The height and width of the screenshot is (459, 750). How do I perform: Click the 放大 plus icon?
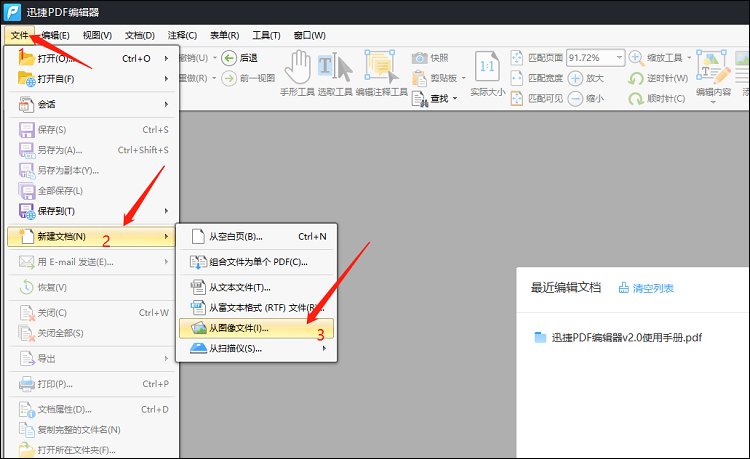pyautogui.click(x=575, y=78)
